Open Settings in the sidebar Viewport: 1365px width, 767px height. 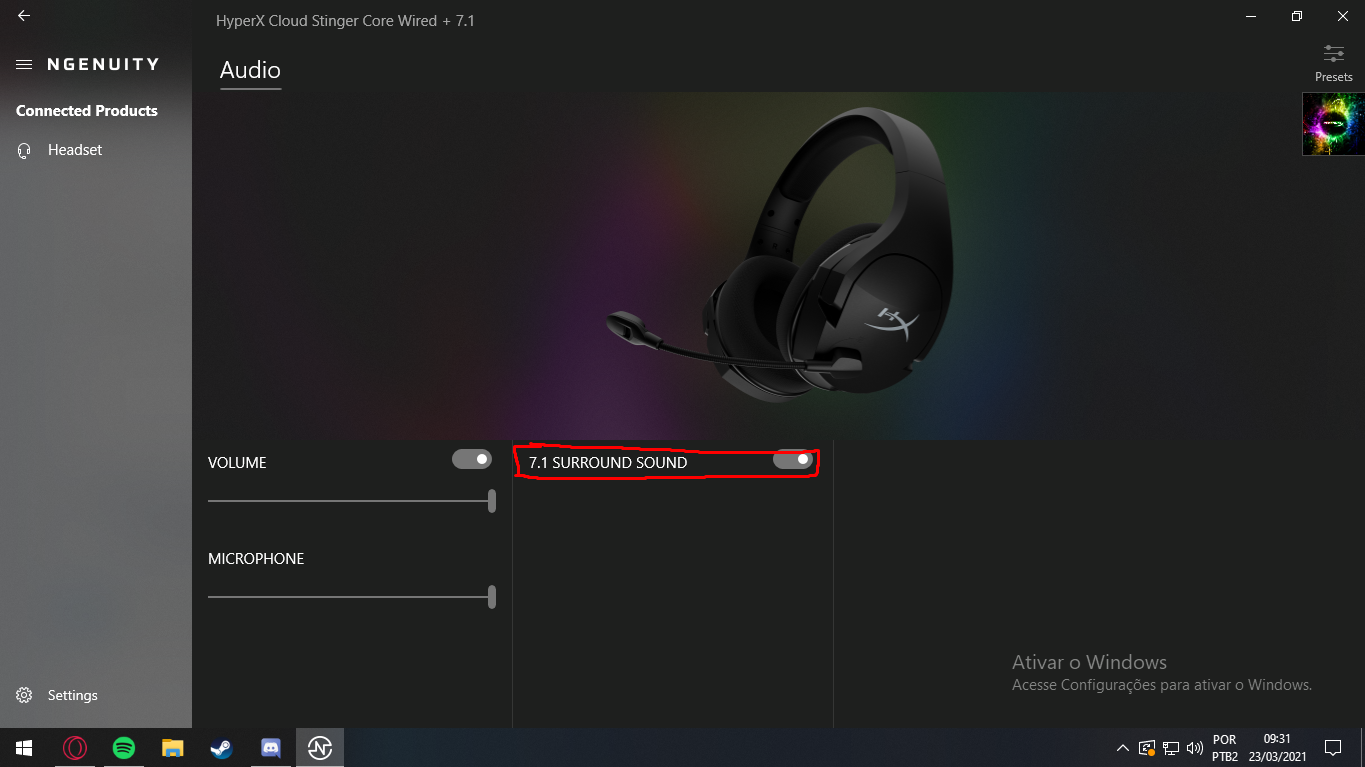coord(73,695)
